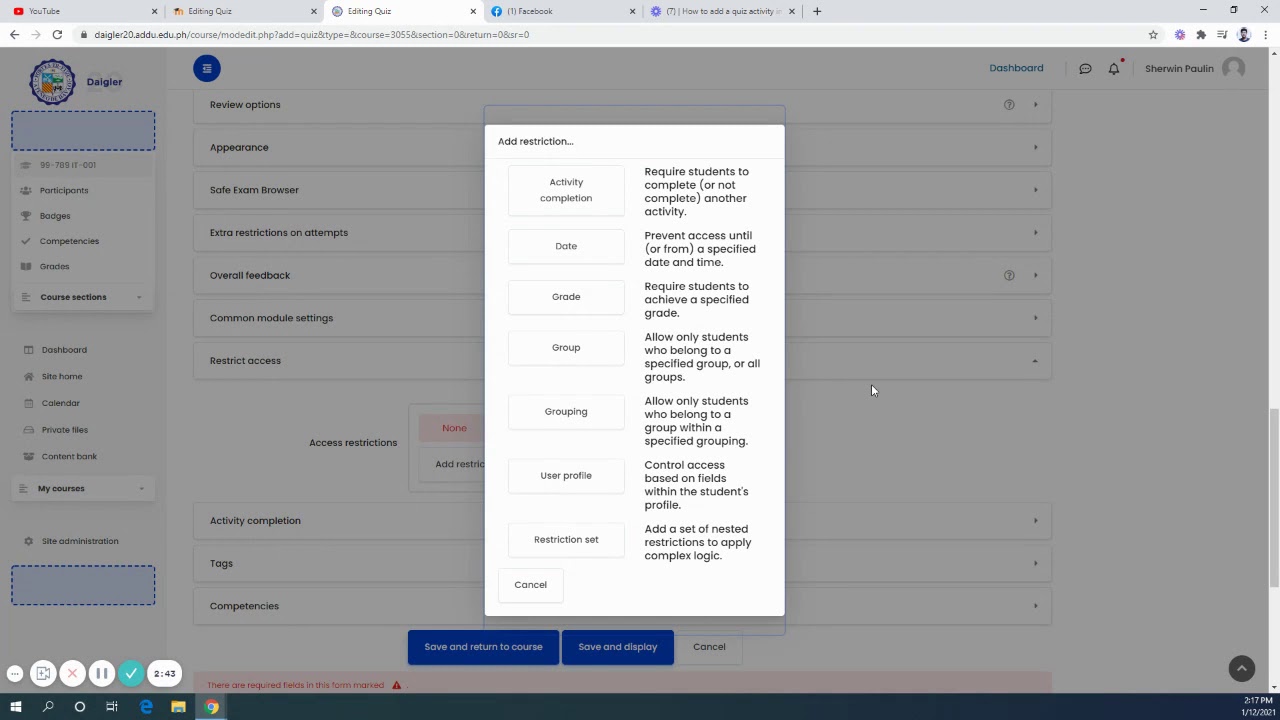Open the notifications bell
The image size is (1280, 720).
click(1114, 69)
